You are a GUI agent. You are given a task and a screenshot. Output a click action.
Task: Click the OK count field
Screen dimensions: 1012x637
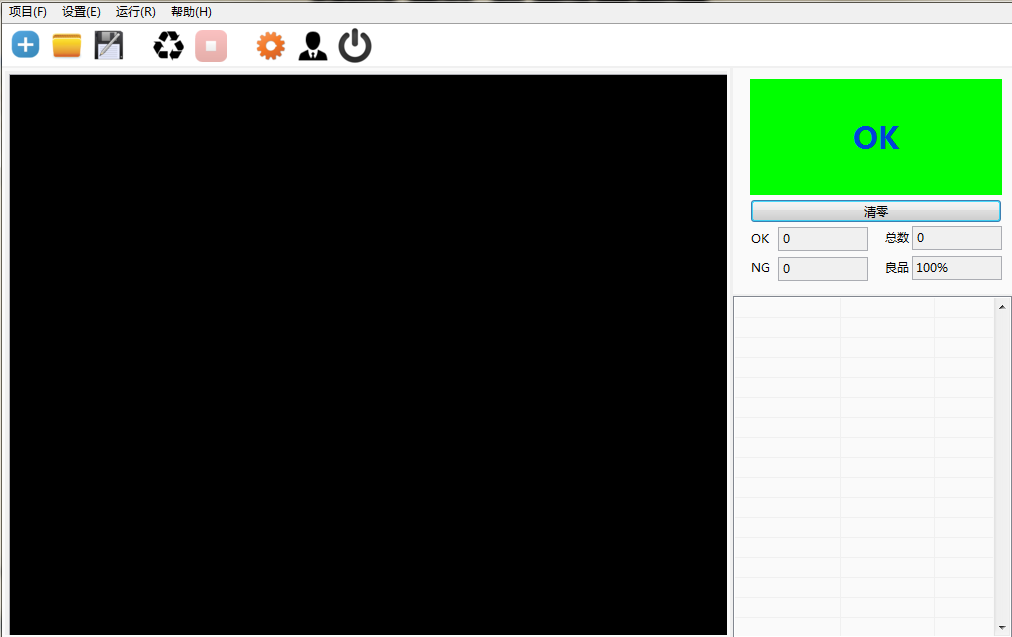823,239
